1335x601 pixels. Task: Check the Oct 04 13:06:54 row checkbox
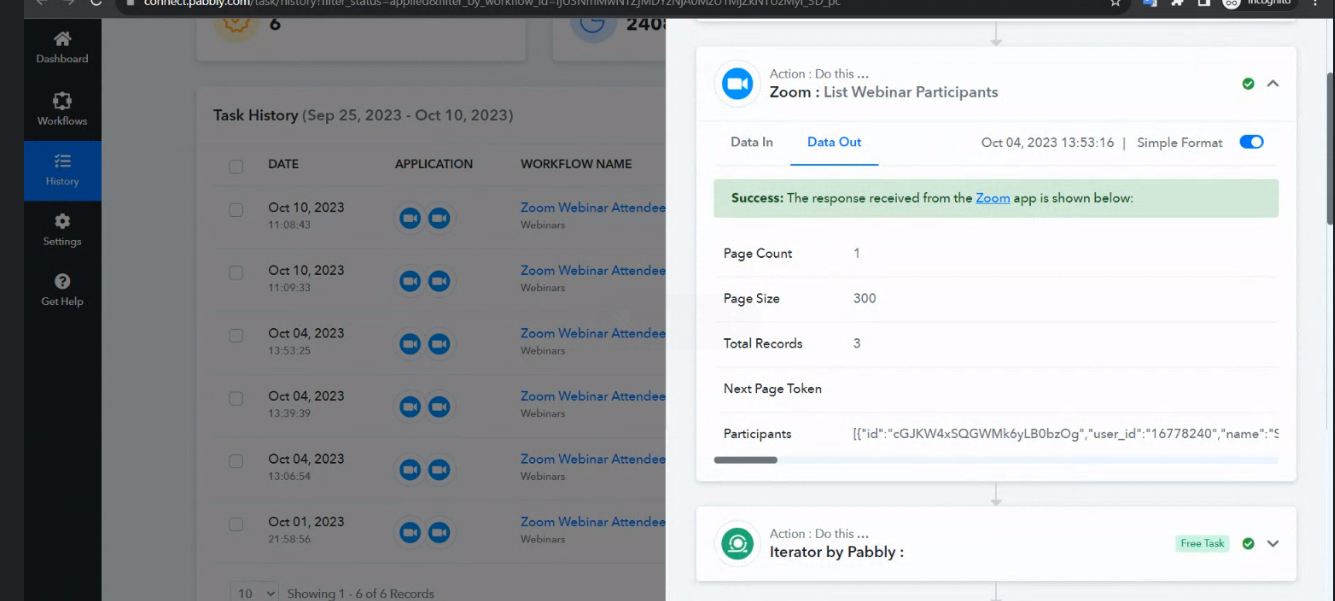[236, 461]
